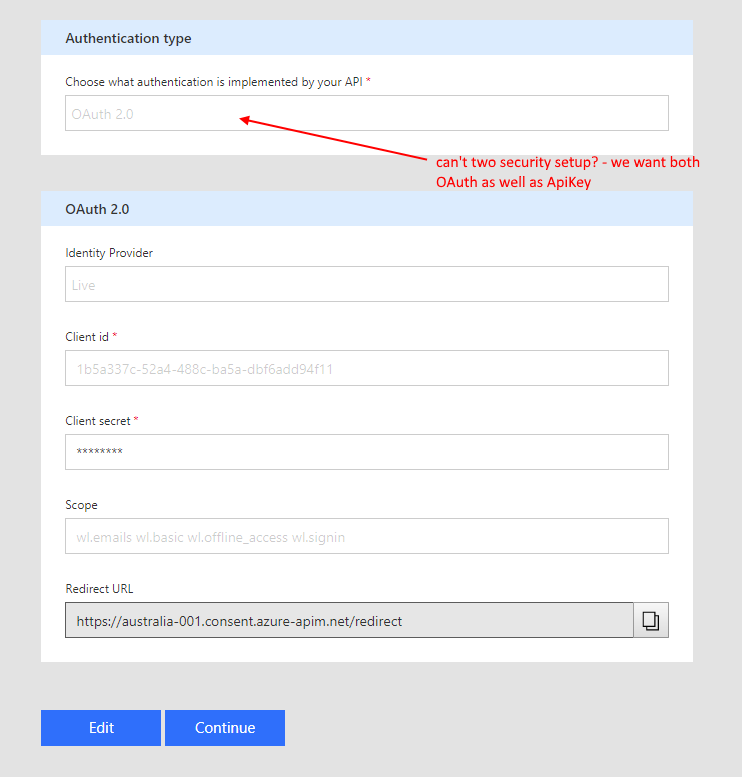Select the Identity Provider field showing Live

tap(366, 284)
